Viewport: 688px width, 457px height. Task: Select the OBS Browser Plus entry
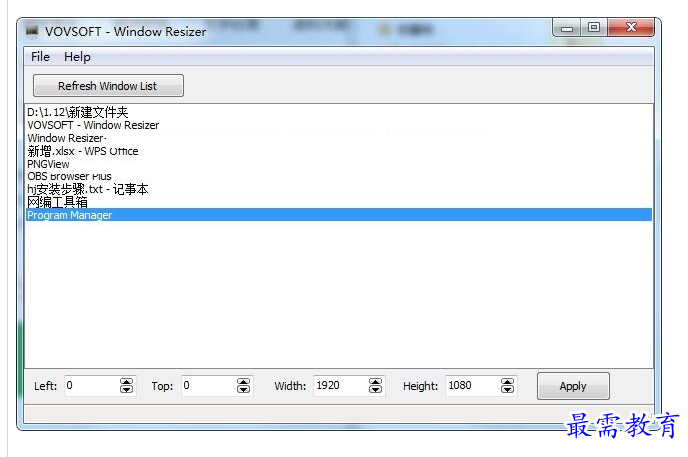(x=338, y=176)
